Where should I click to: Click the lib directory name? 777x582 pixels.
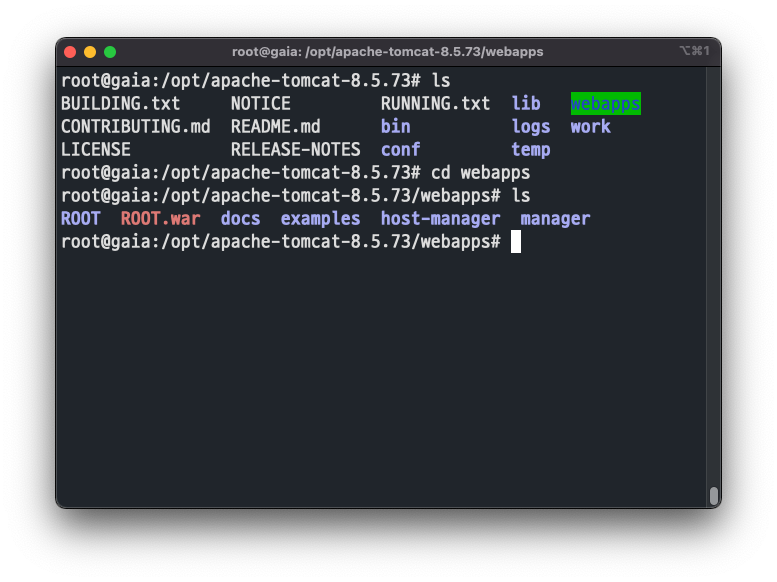click(526, 104)
